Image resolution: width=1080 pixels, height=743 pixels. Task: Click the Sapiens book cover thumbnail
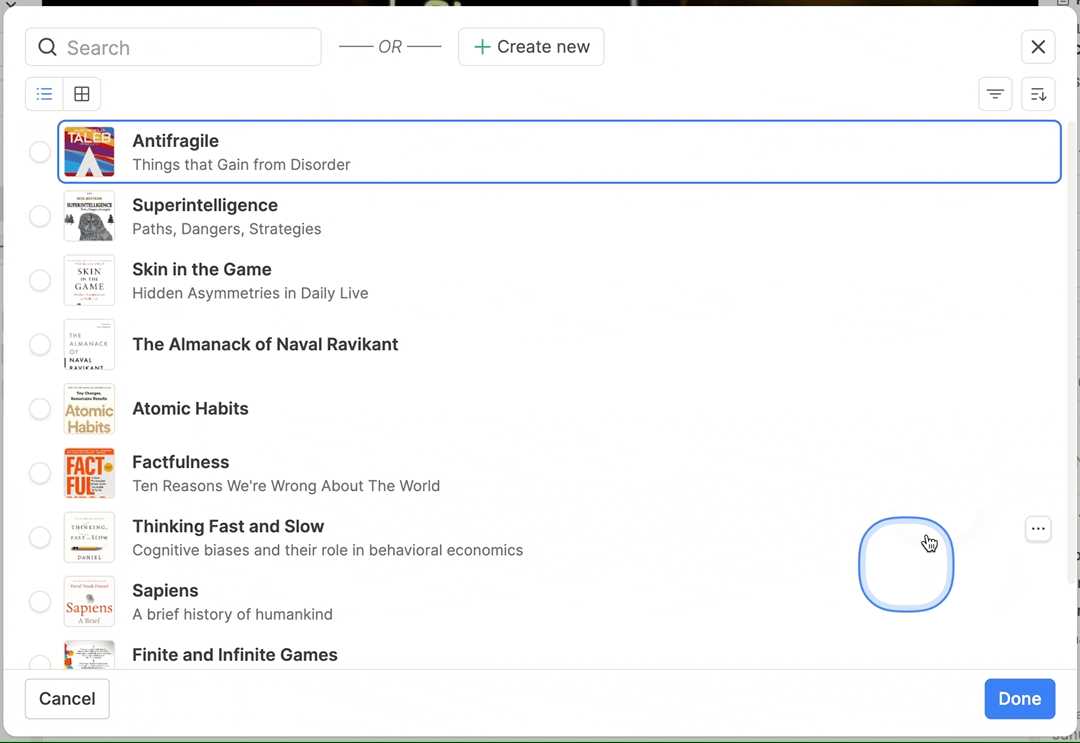[90, 602]
